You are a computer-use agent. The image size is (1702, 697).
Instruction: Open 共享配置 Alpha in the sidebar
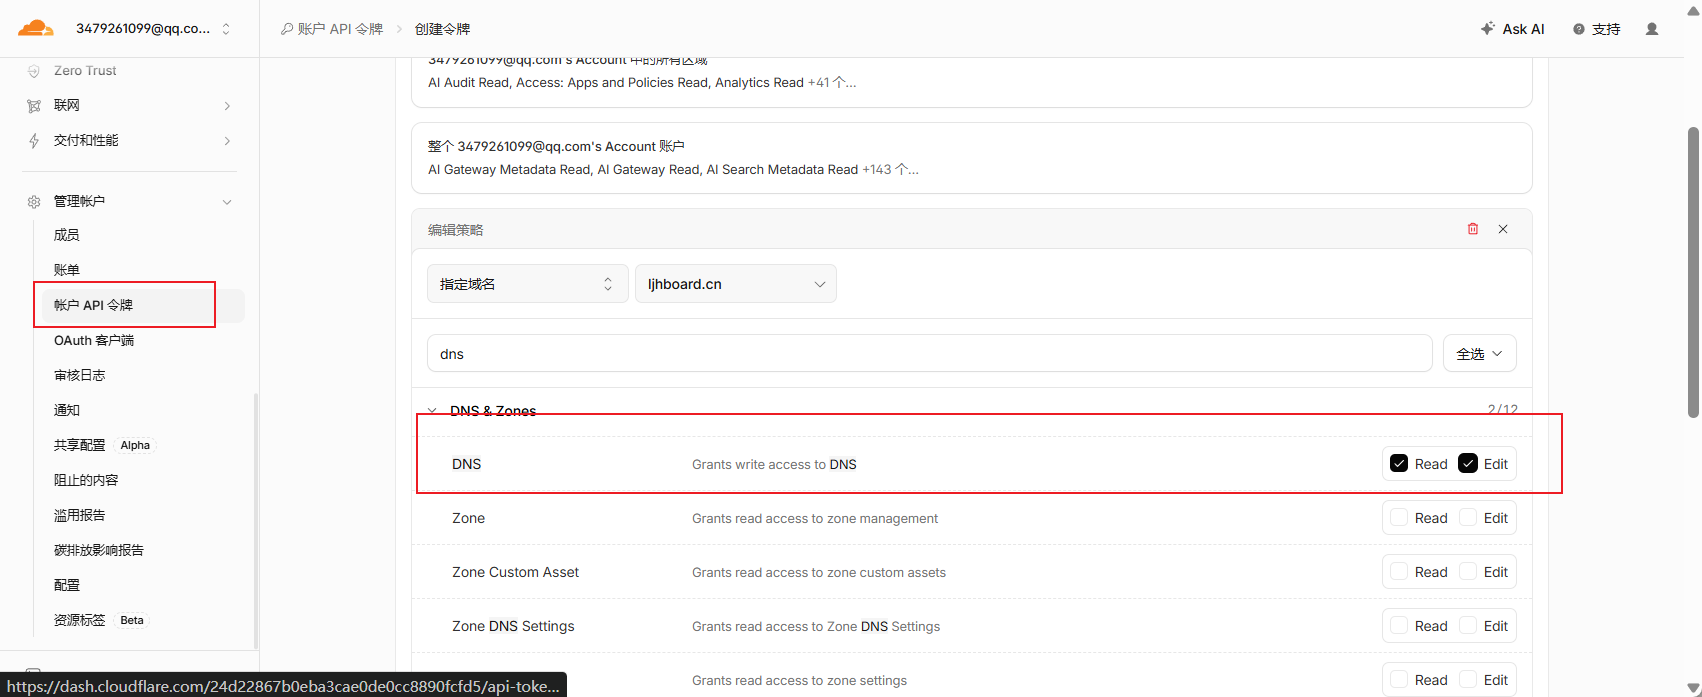click(104, 445)
